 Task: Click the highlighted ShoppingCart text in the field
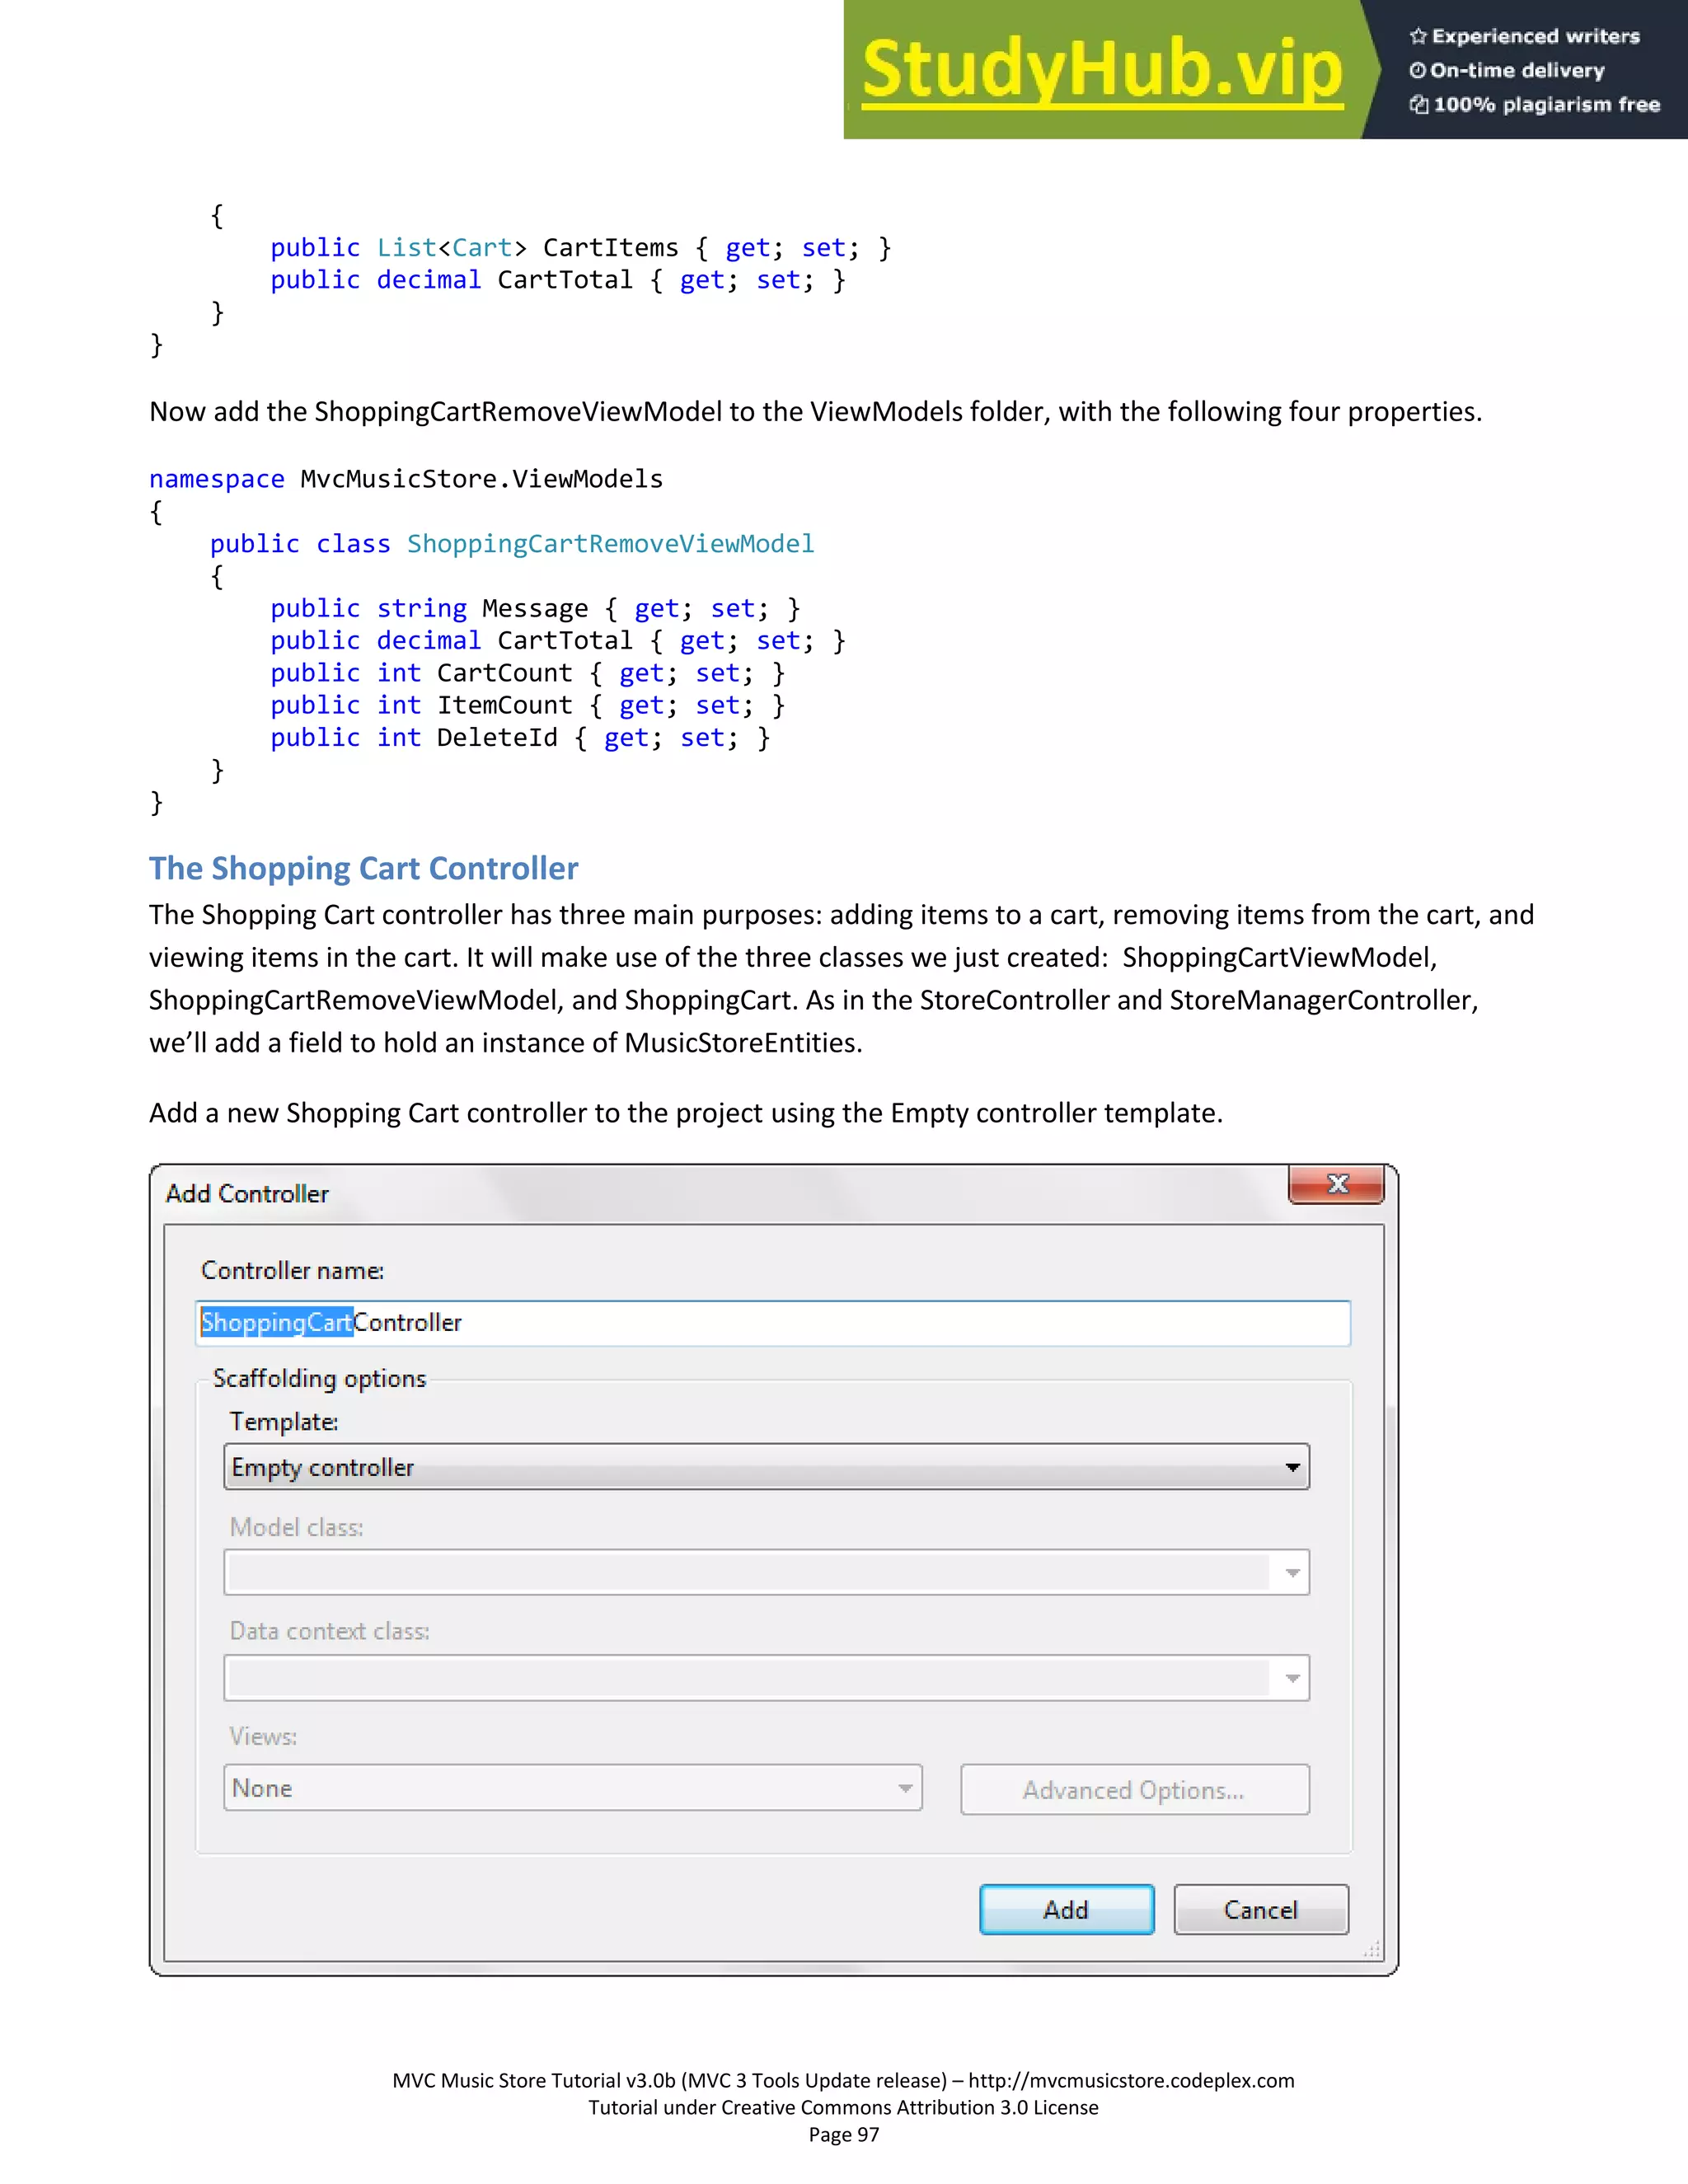(x=277, y=1322)
